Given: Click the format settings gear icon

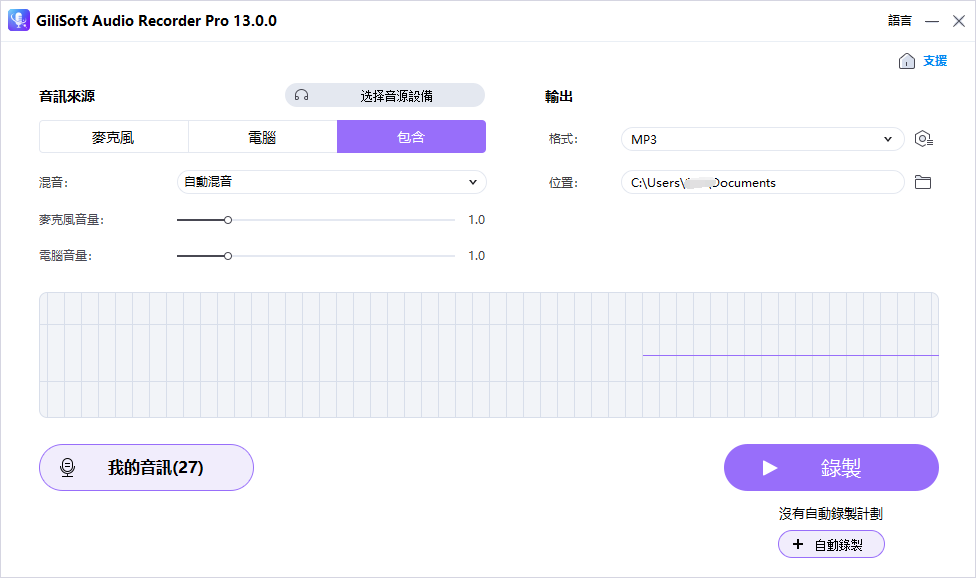Looking at the screenshot, I should point(924,139).
